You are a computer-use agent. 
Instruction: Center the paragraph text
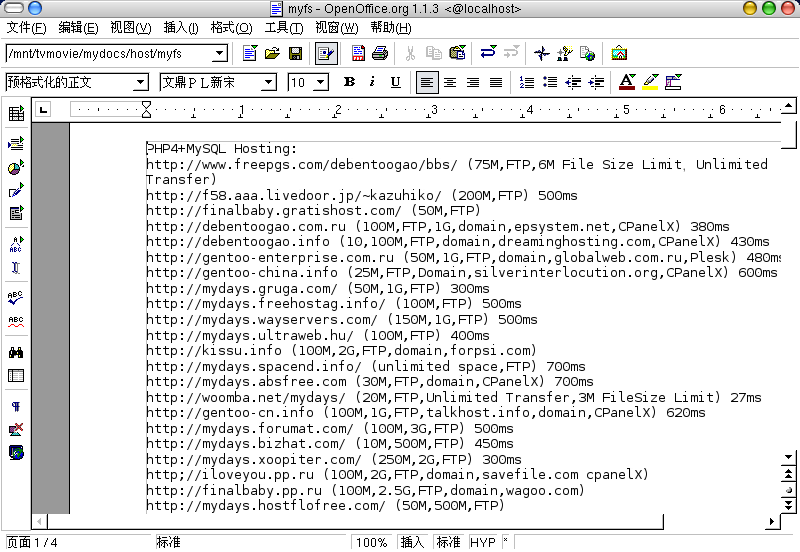tap(450, 82)
